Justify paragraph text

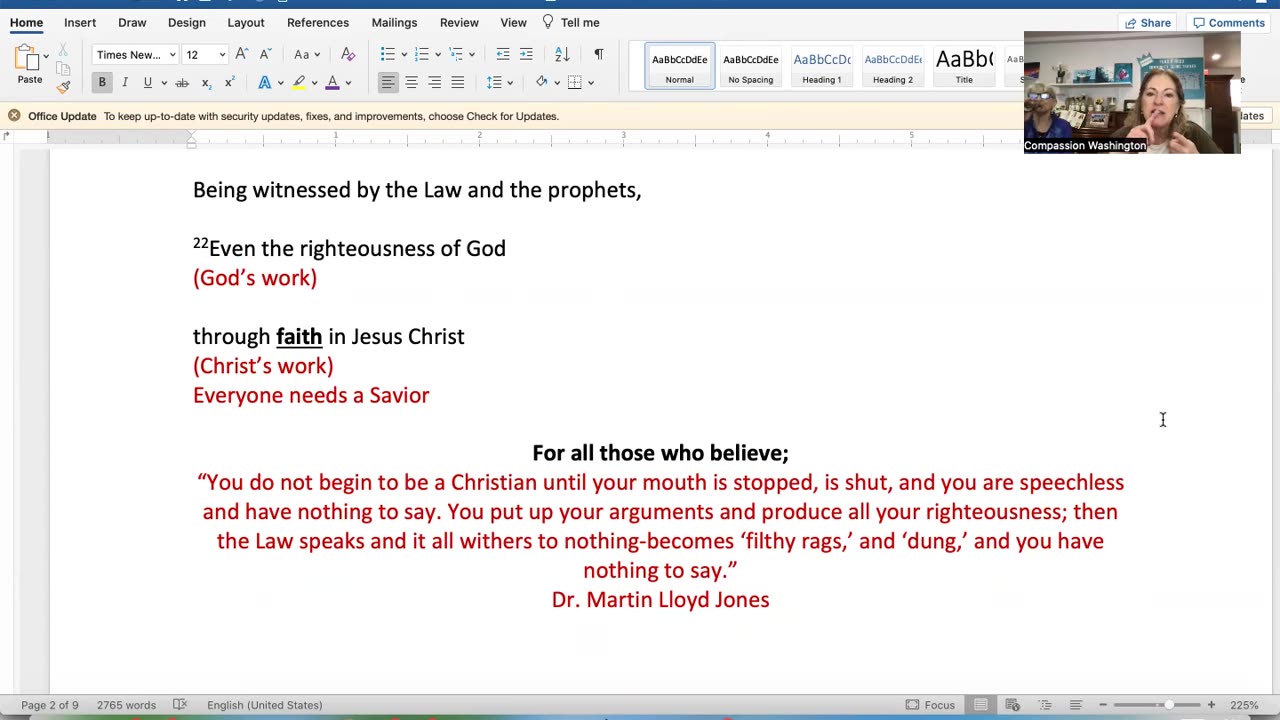click(x=457, y=82)
